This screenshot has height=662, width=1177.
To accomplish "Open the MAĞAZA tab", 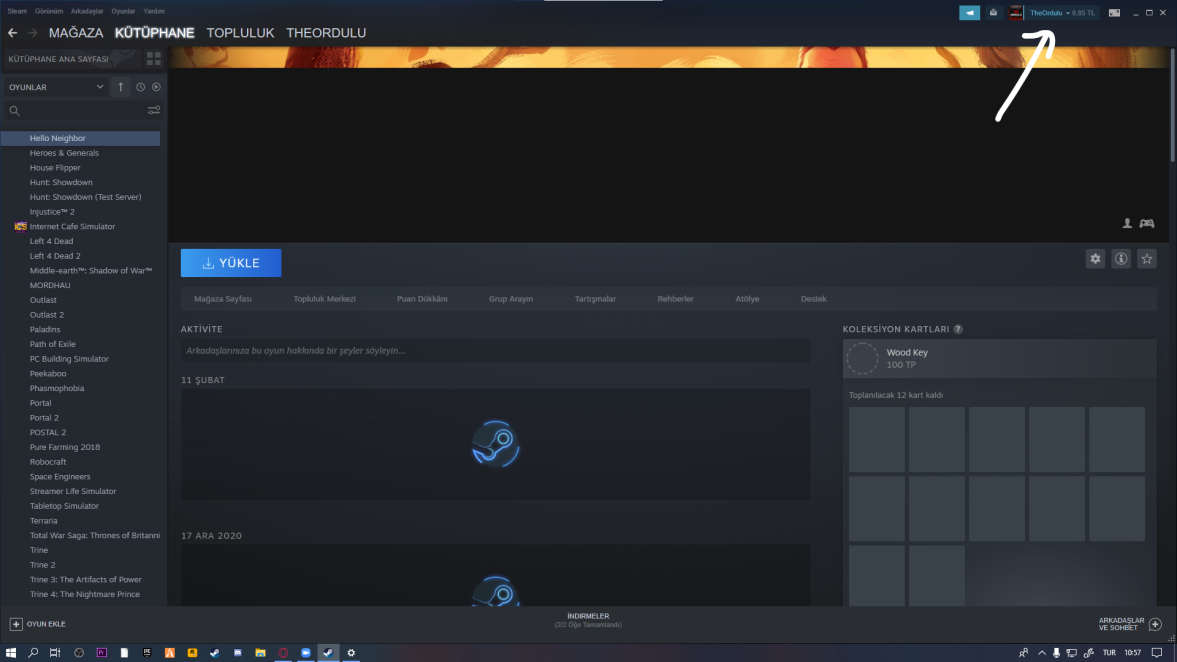I will point(76,33).
